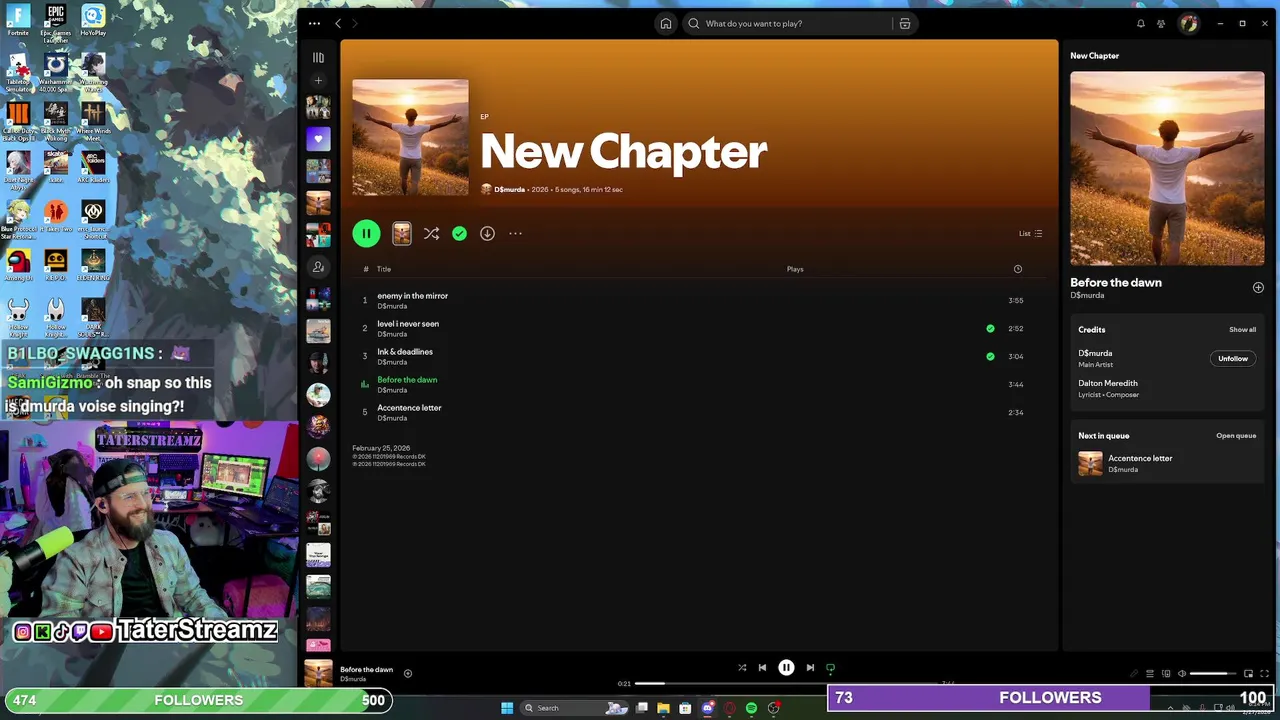Go to Spotify Home
Screen dimensions: 1280x720
[665, 23]
